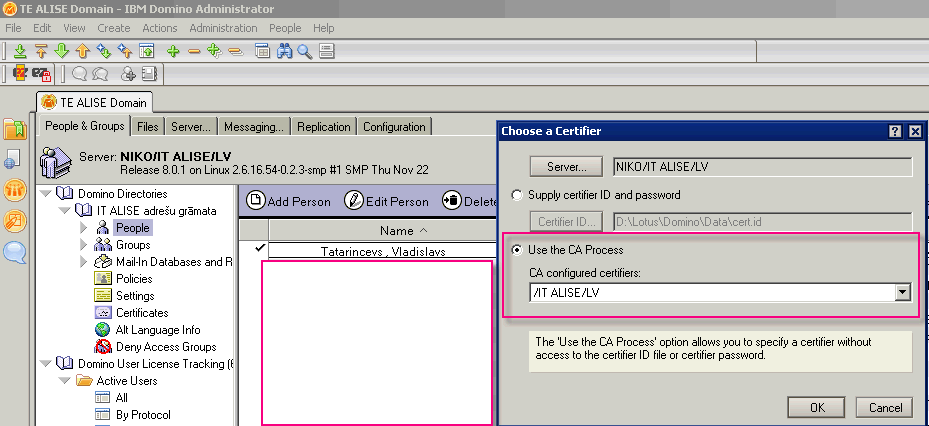The image size is (929, 426).
Task: Click the blue star with orange up arrow icon
Action: [x=124, y=51]
